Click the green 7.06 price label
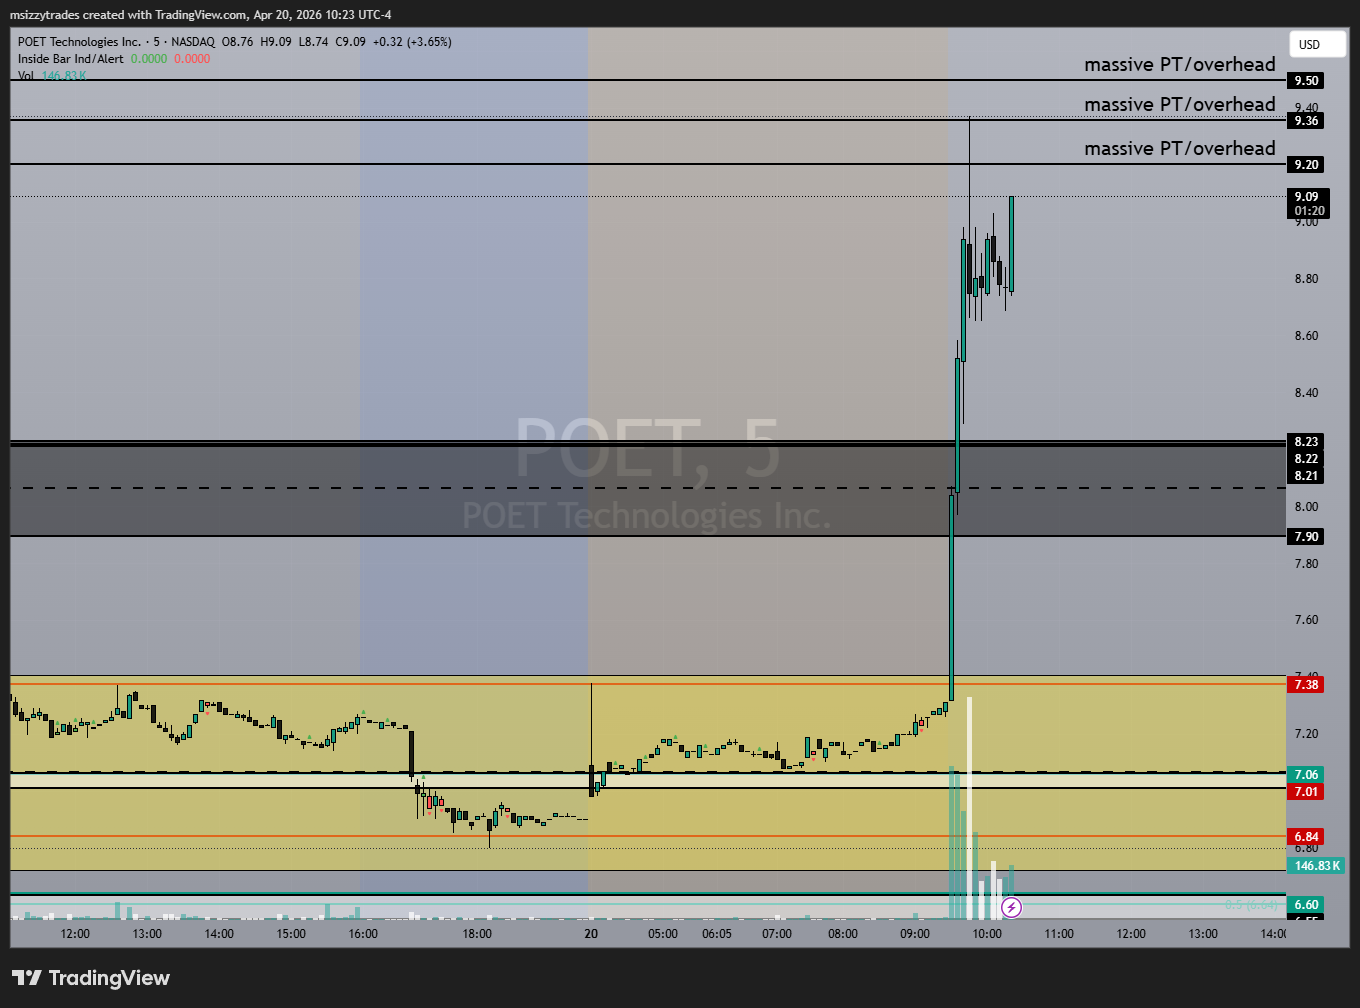Screen dimensions: 1360x1008 (x=1307, y=774)
